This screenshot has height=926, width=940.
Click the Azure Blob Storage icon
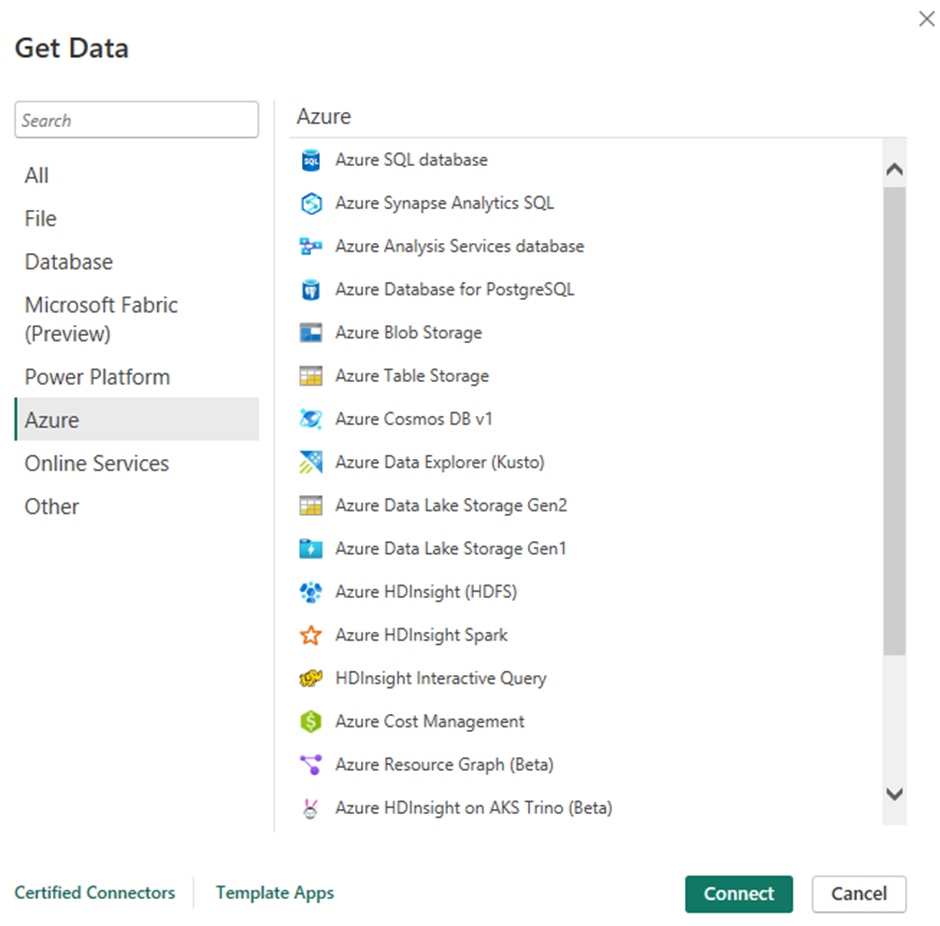point(311,333)
